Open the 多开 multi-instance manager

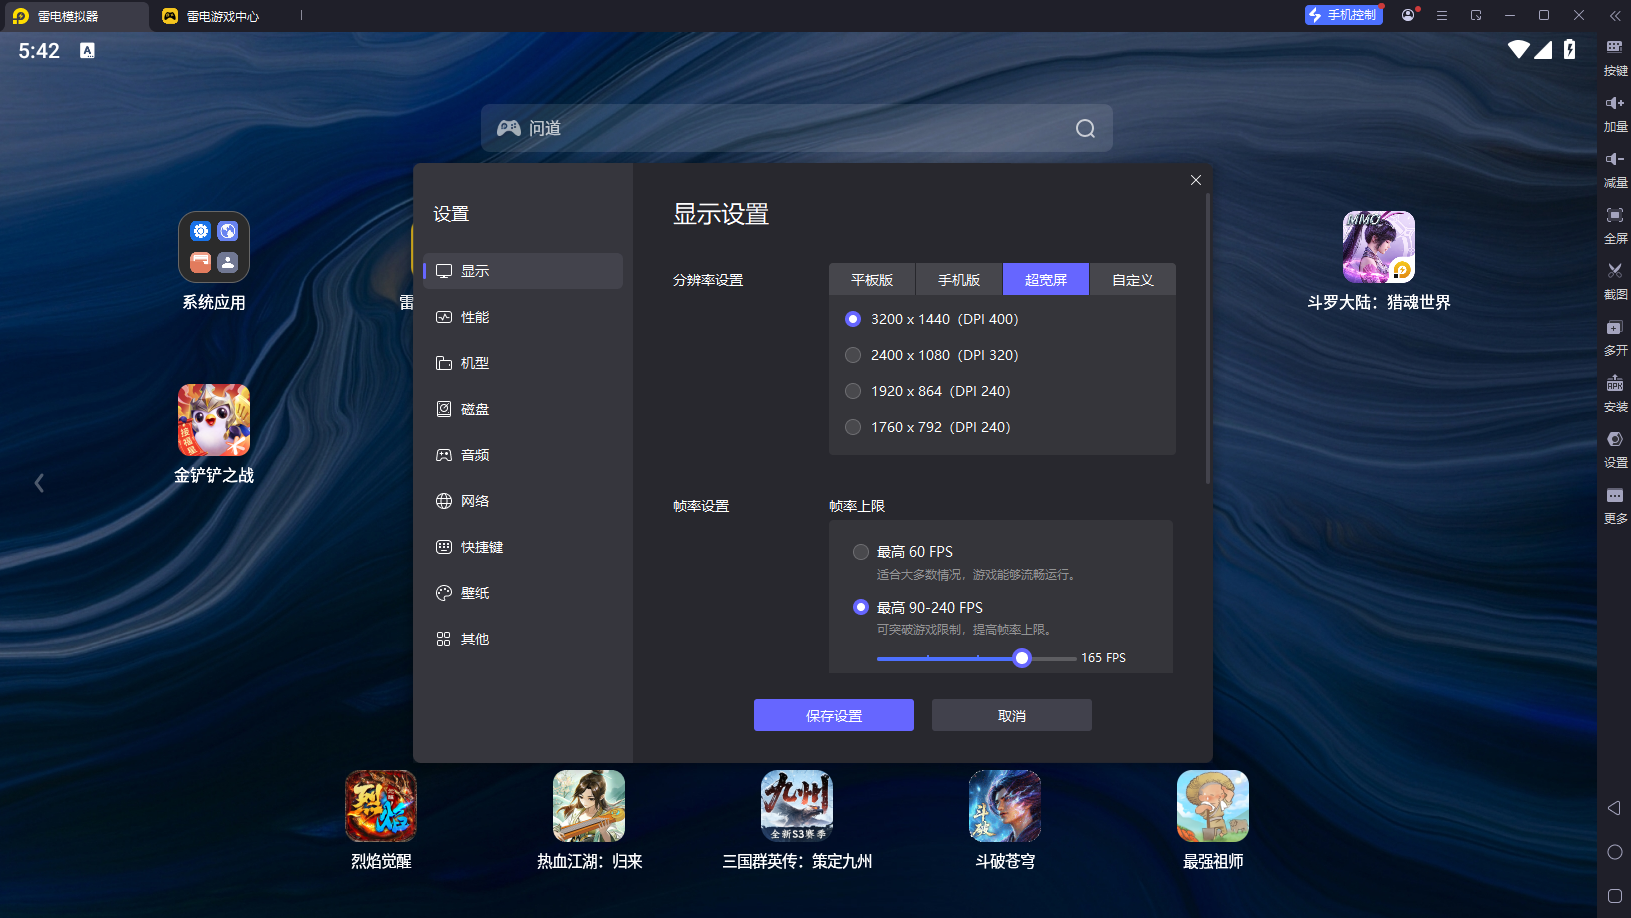point(1615,337)
